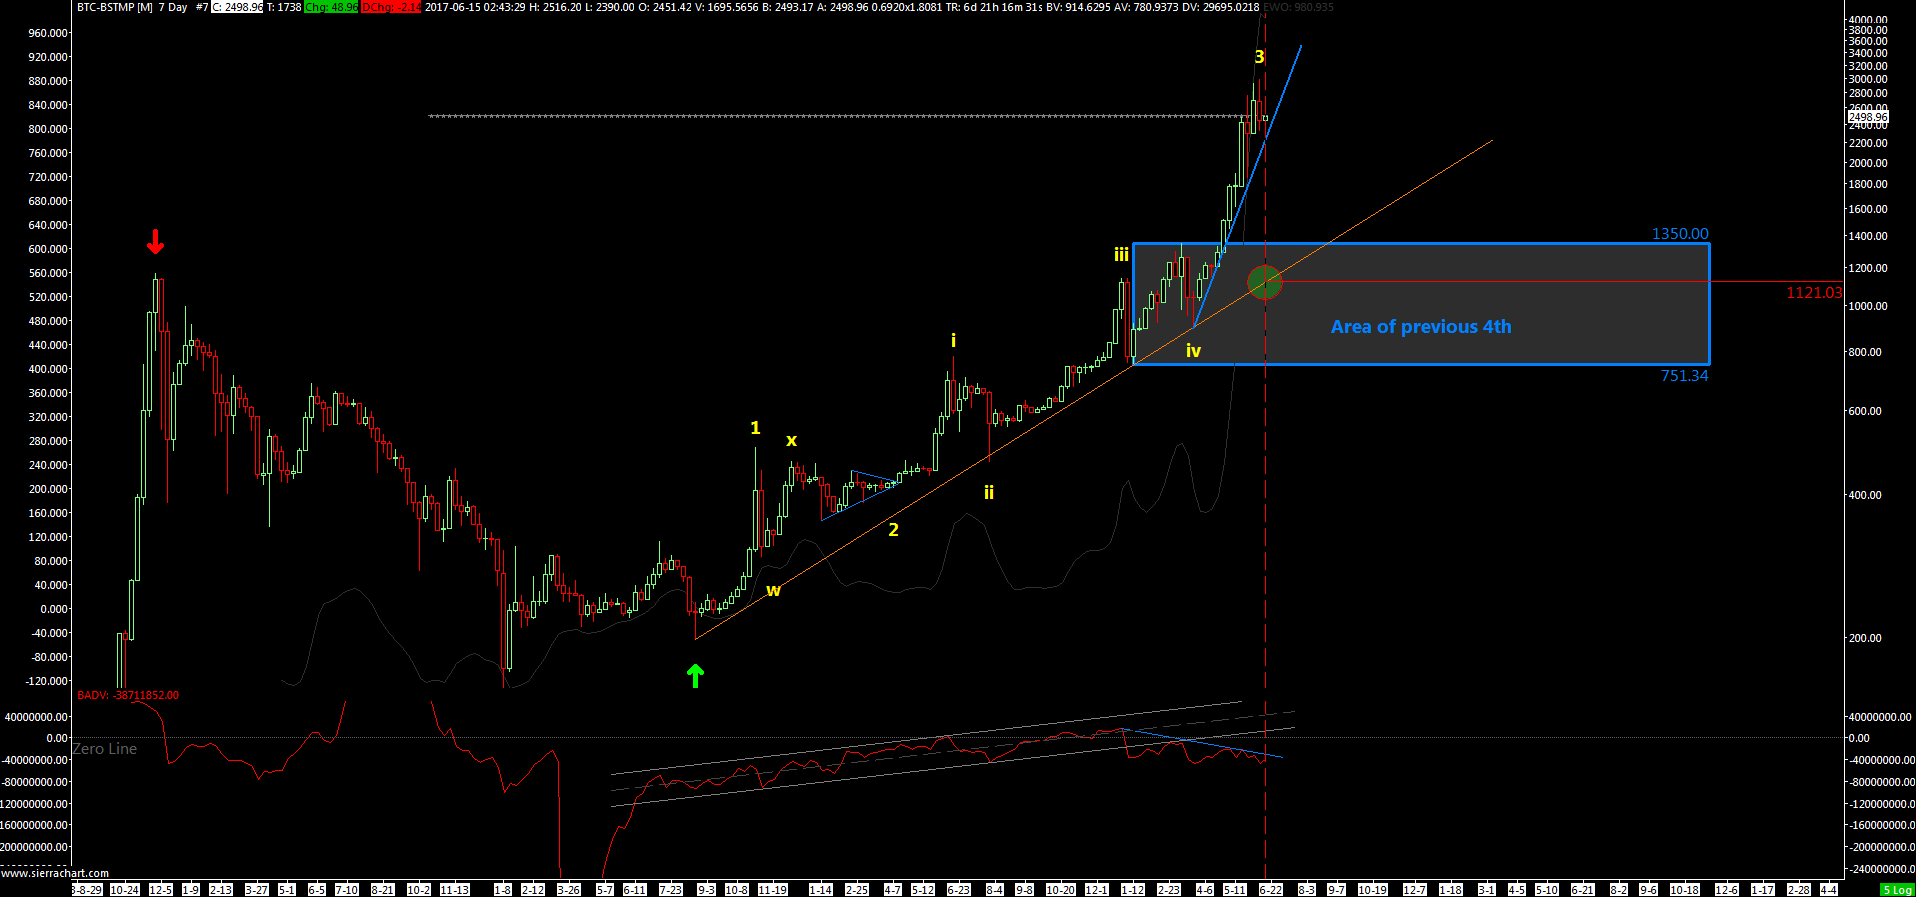Viewport: 1916px width, 897px height.
Task: Click the 'C: 2498.96' close value in header
Action: 237,7
